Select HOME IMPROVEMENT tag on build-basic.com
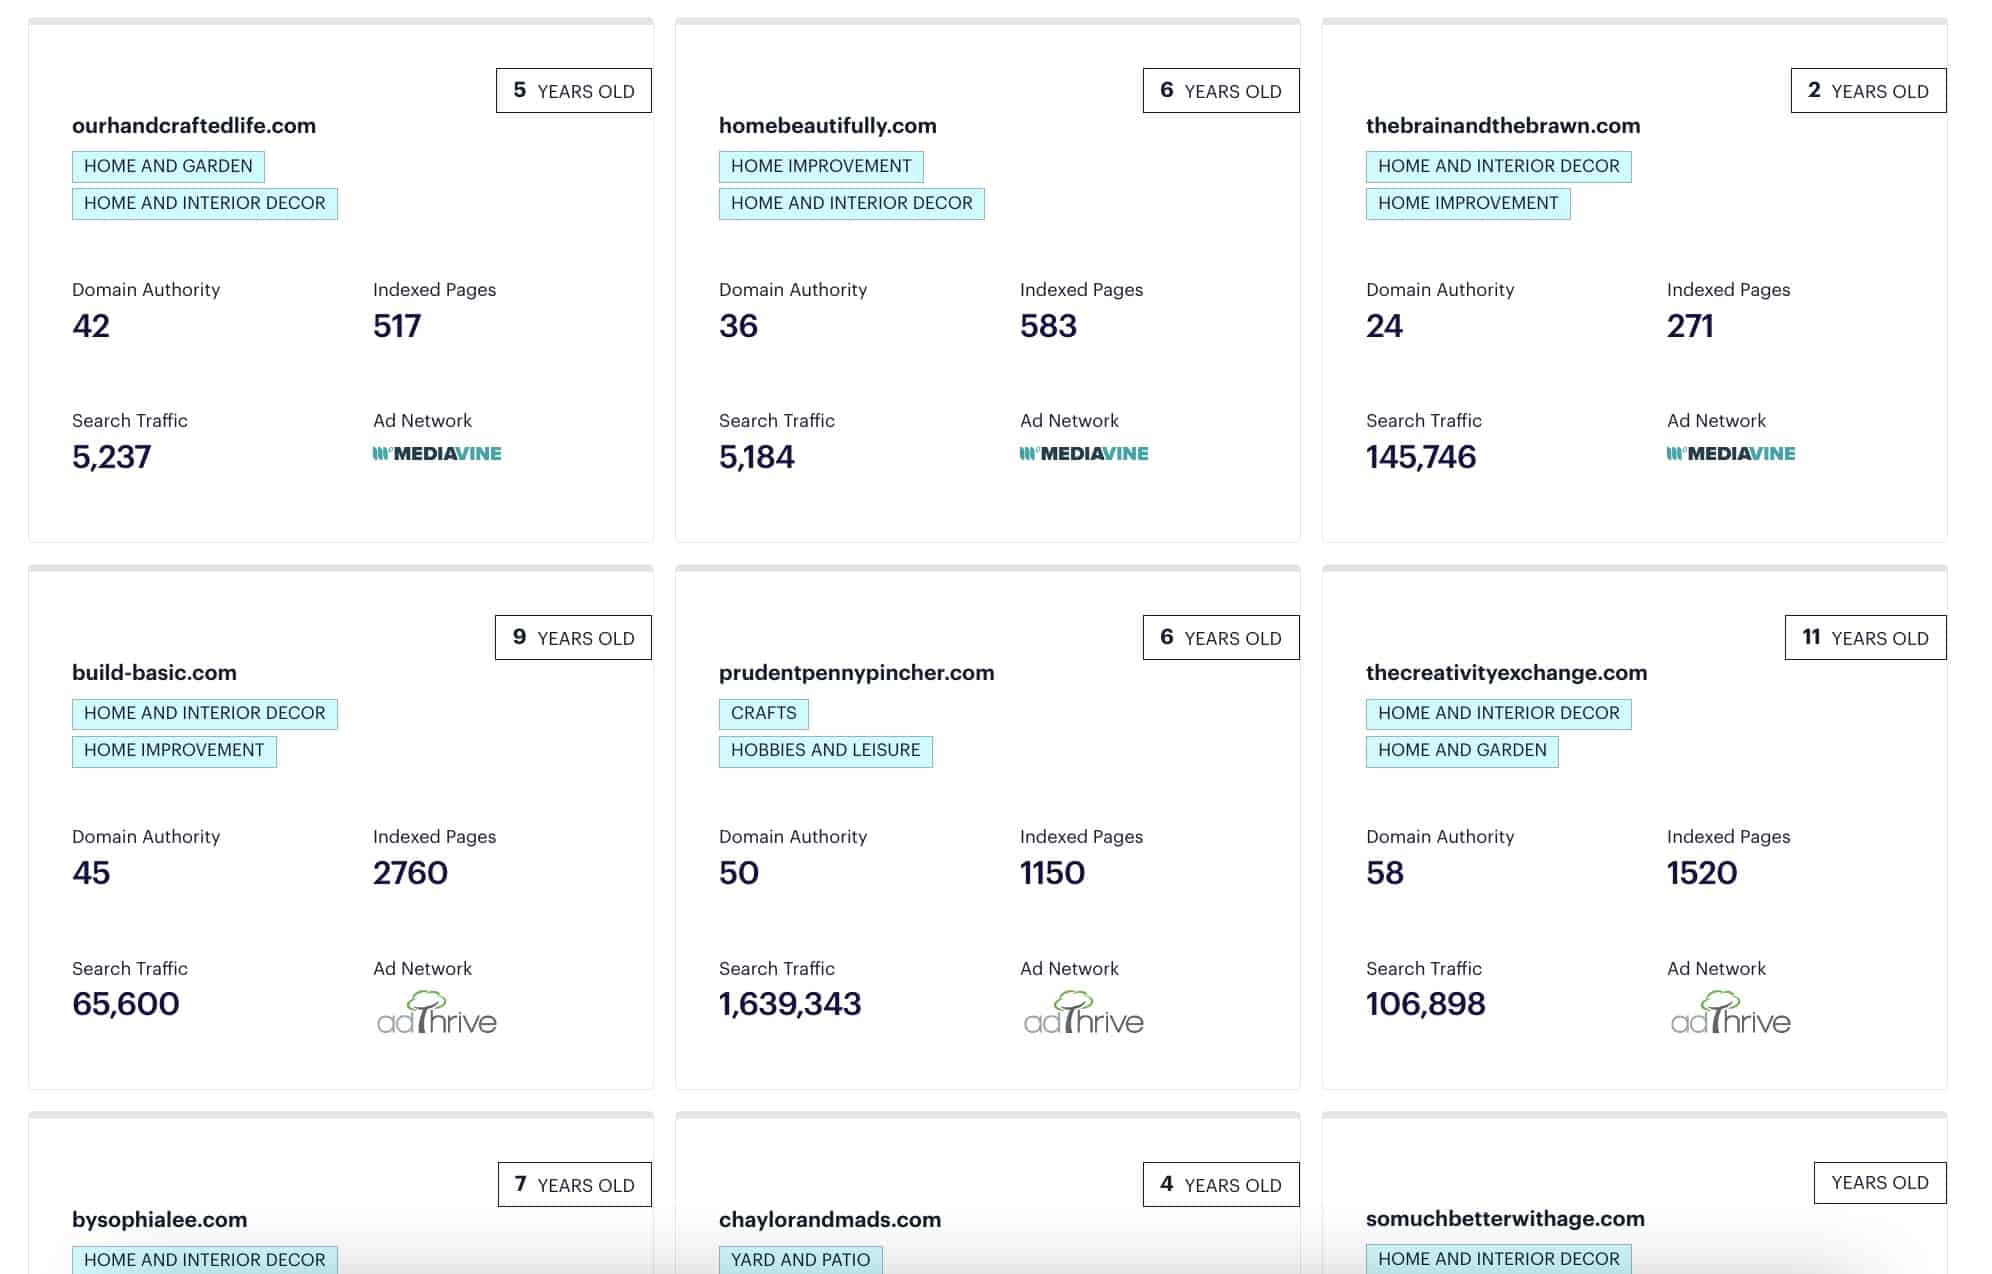This screenshot has height=1274, width=1992. coord(174,750)
